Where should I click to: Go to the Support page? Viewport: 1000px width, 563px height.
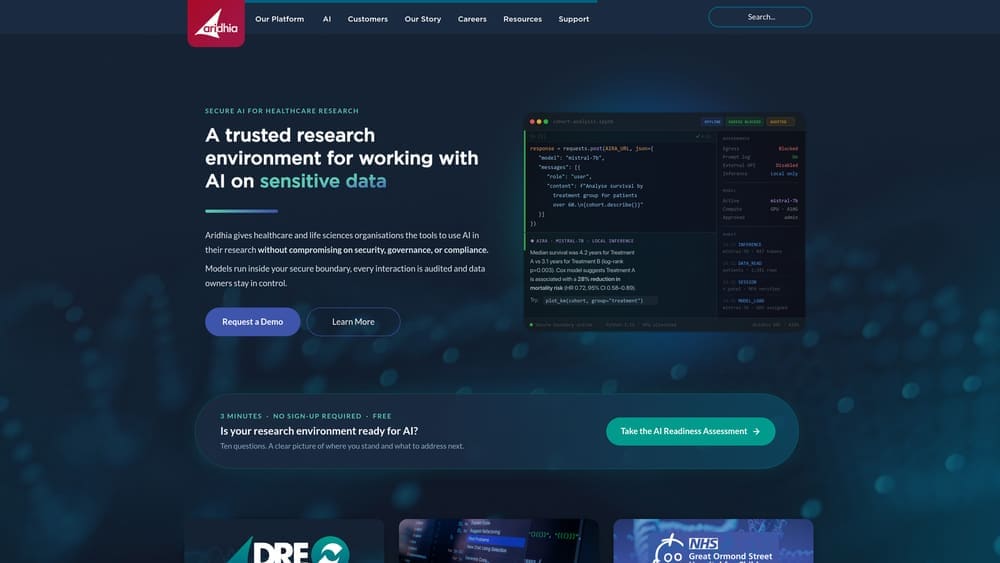tap(573, 19)
